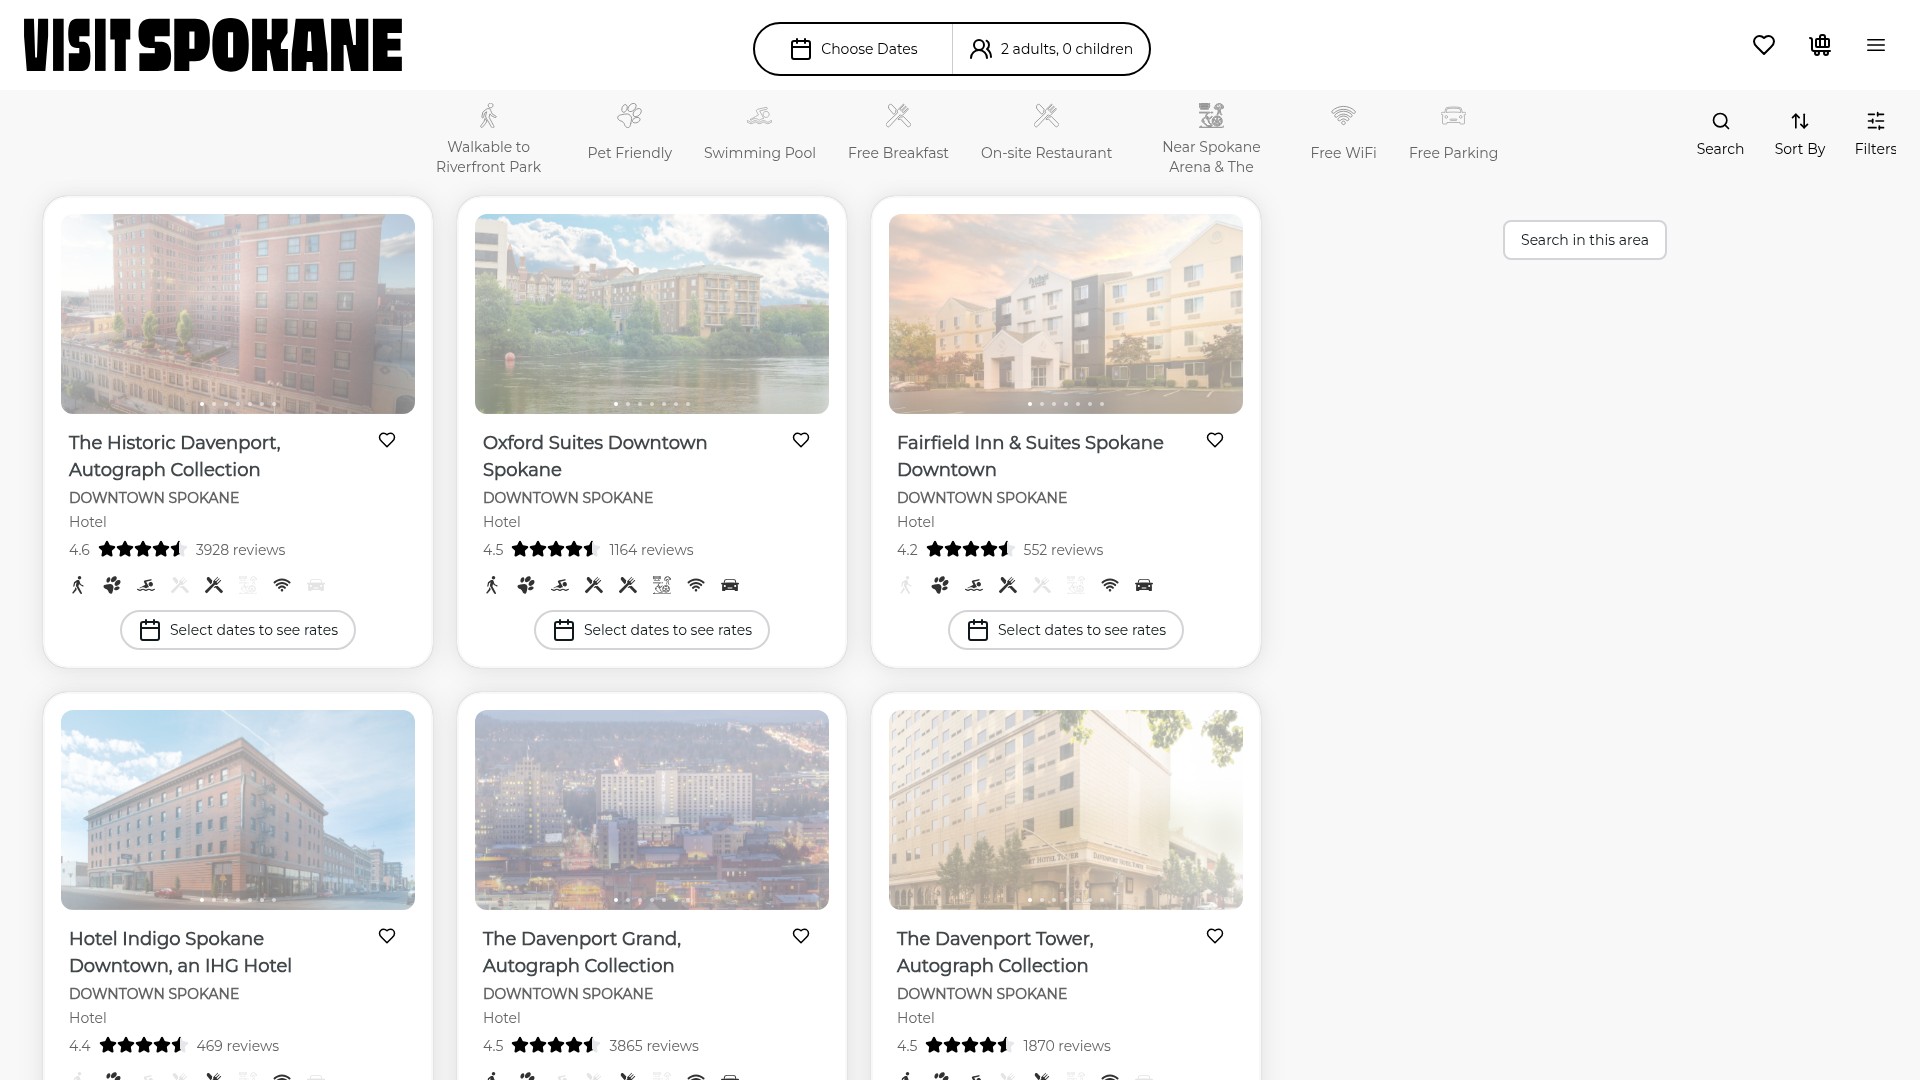Open The Davenport Grand, Autograph Collection title
Screen dimensions: 1920x1080
(582, 952)
